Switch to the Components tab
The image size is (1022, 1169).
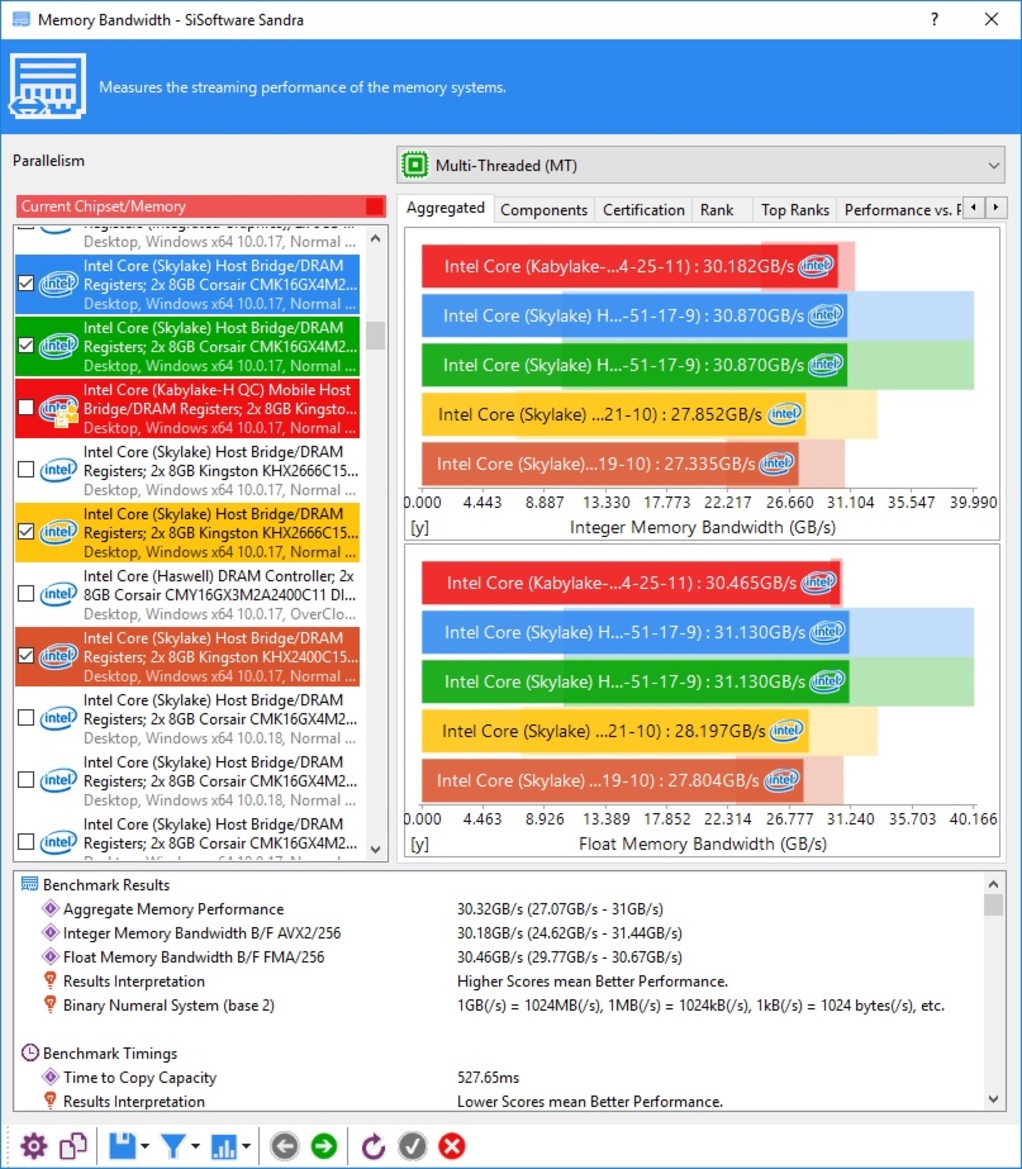click(x=543, y=210)
